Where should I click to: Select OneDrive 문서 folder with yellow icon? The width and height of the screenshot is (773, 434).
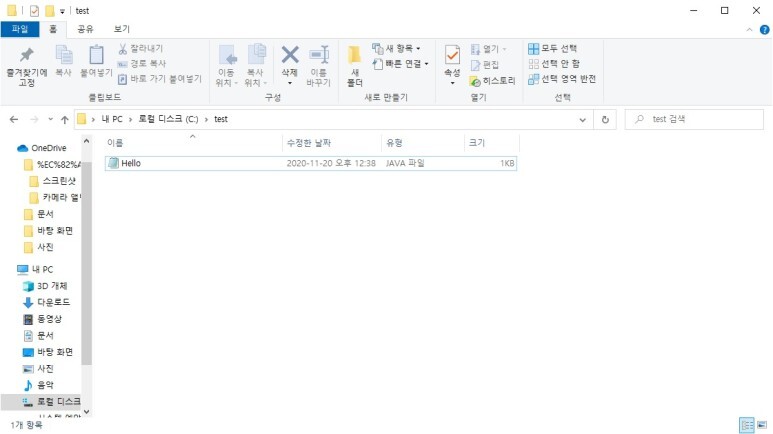39,214
